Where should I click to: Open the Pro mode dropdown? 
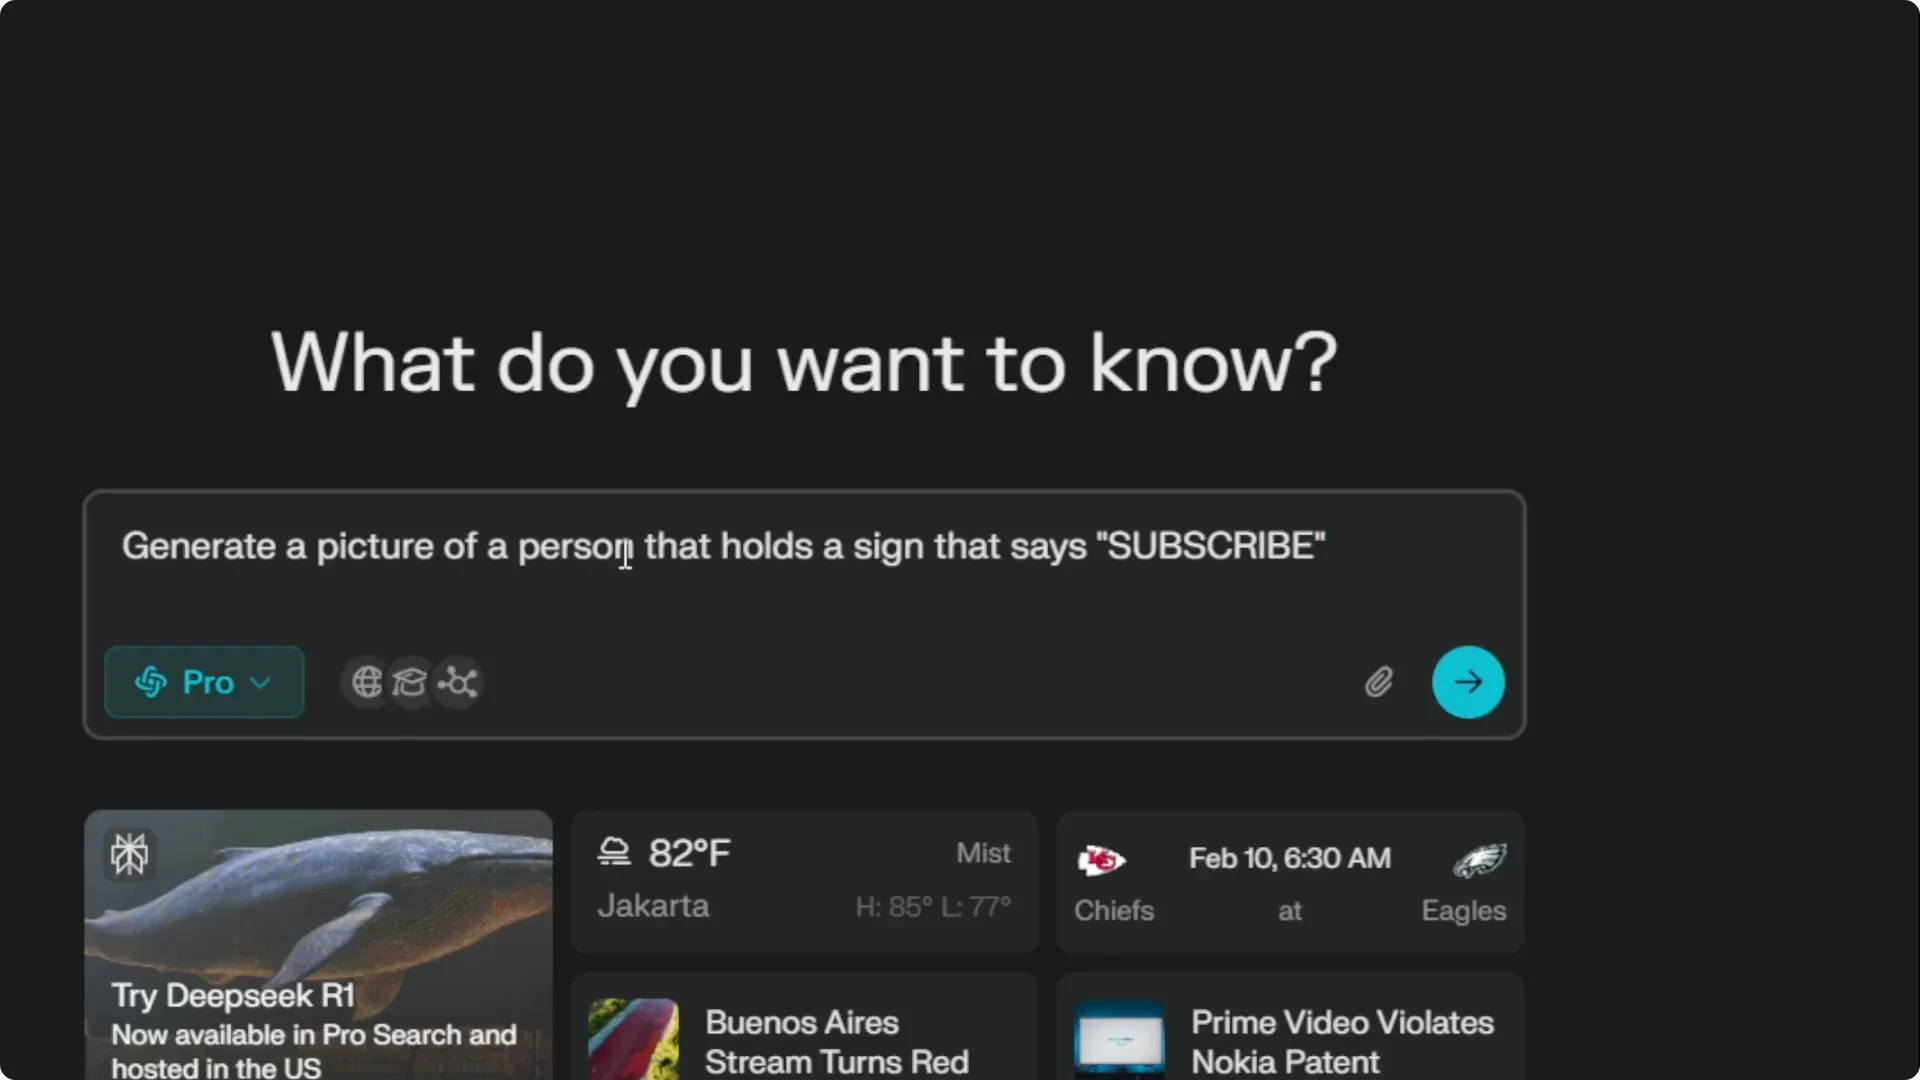pos(204,682)
